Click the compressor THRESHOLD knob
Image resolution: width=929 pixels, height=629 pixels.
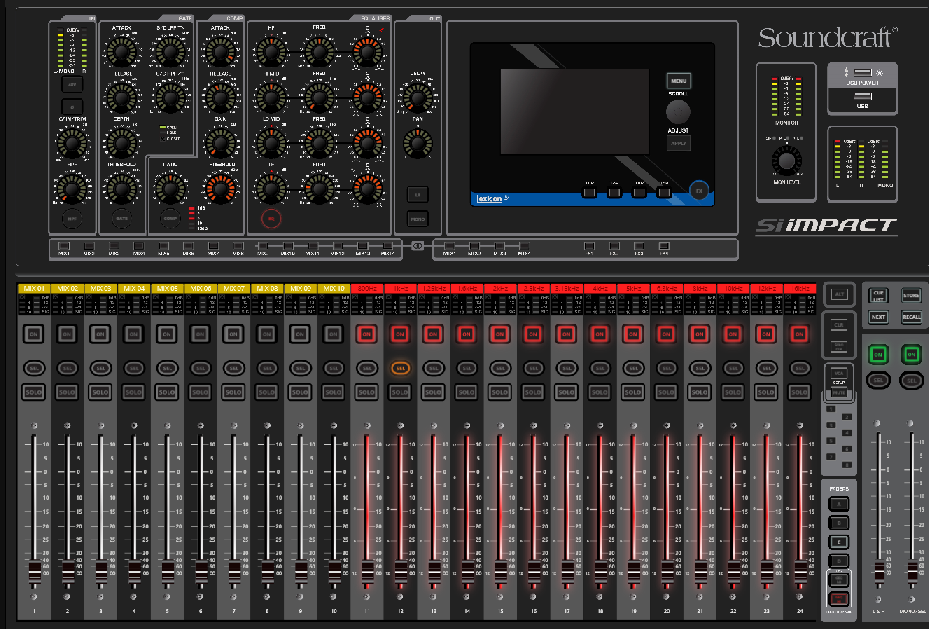[220, 190]
